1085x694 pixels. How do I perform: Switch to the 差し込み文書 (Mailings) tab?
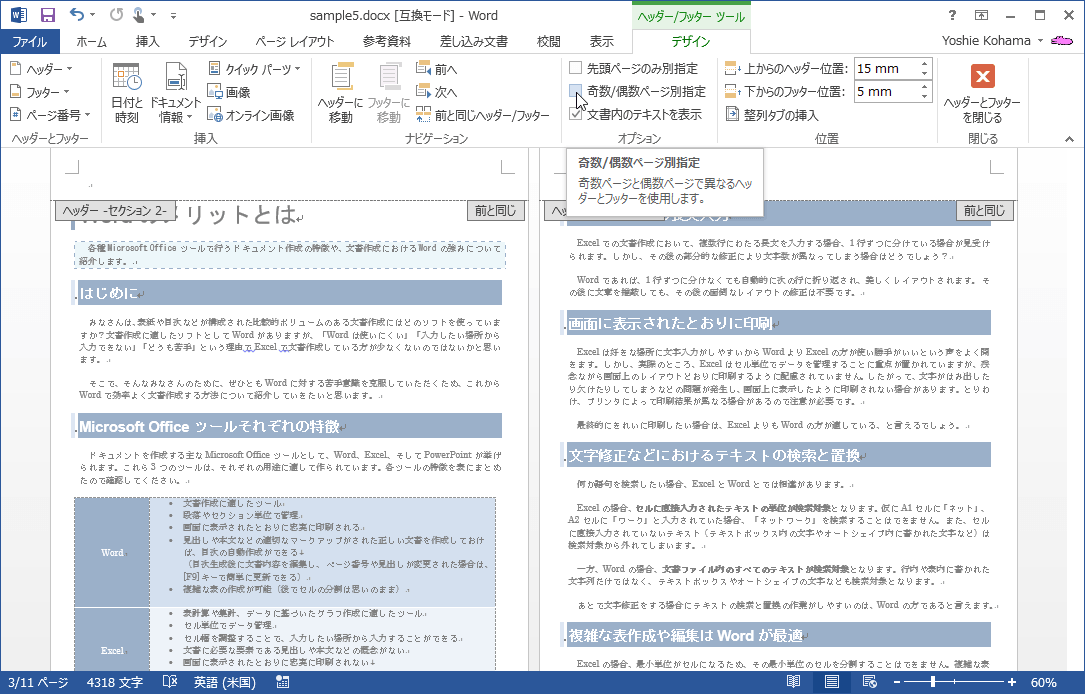click(x=474, y=42)
